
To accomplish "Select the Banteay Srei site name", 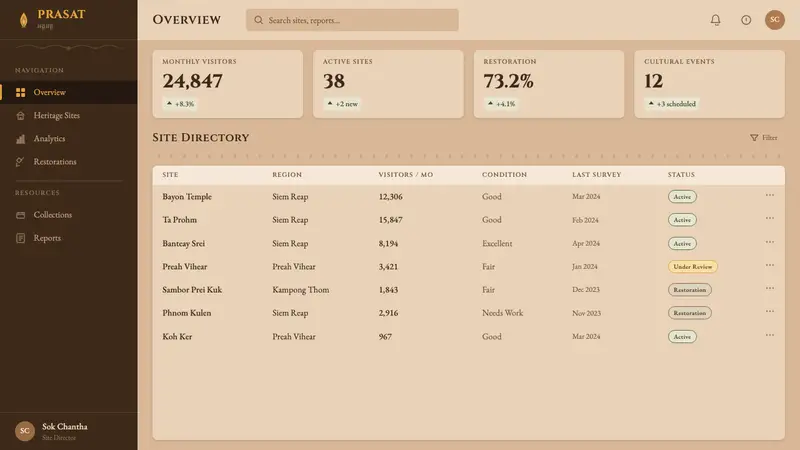I will click(184, 243).
